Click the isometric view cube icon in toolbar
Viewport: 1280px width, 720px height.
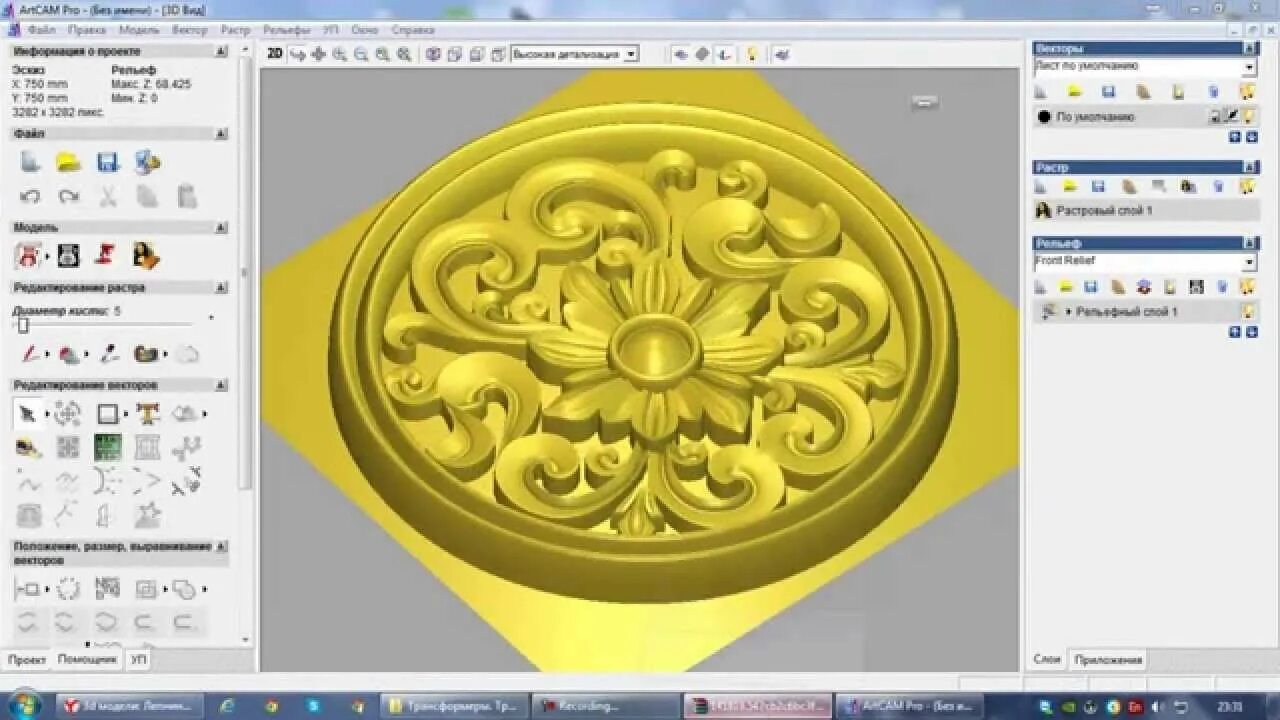pos(433,54)
